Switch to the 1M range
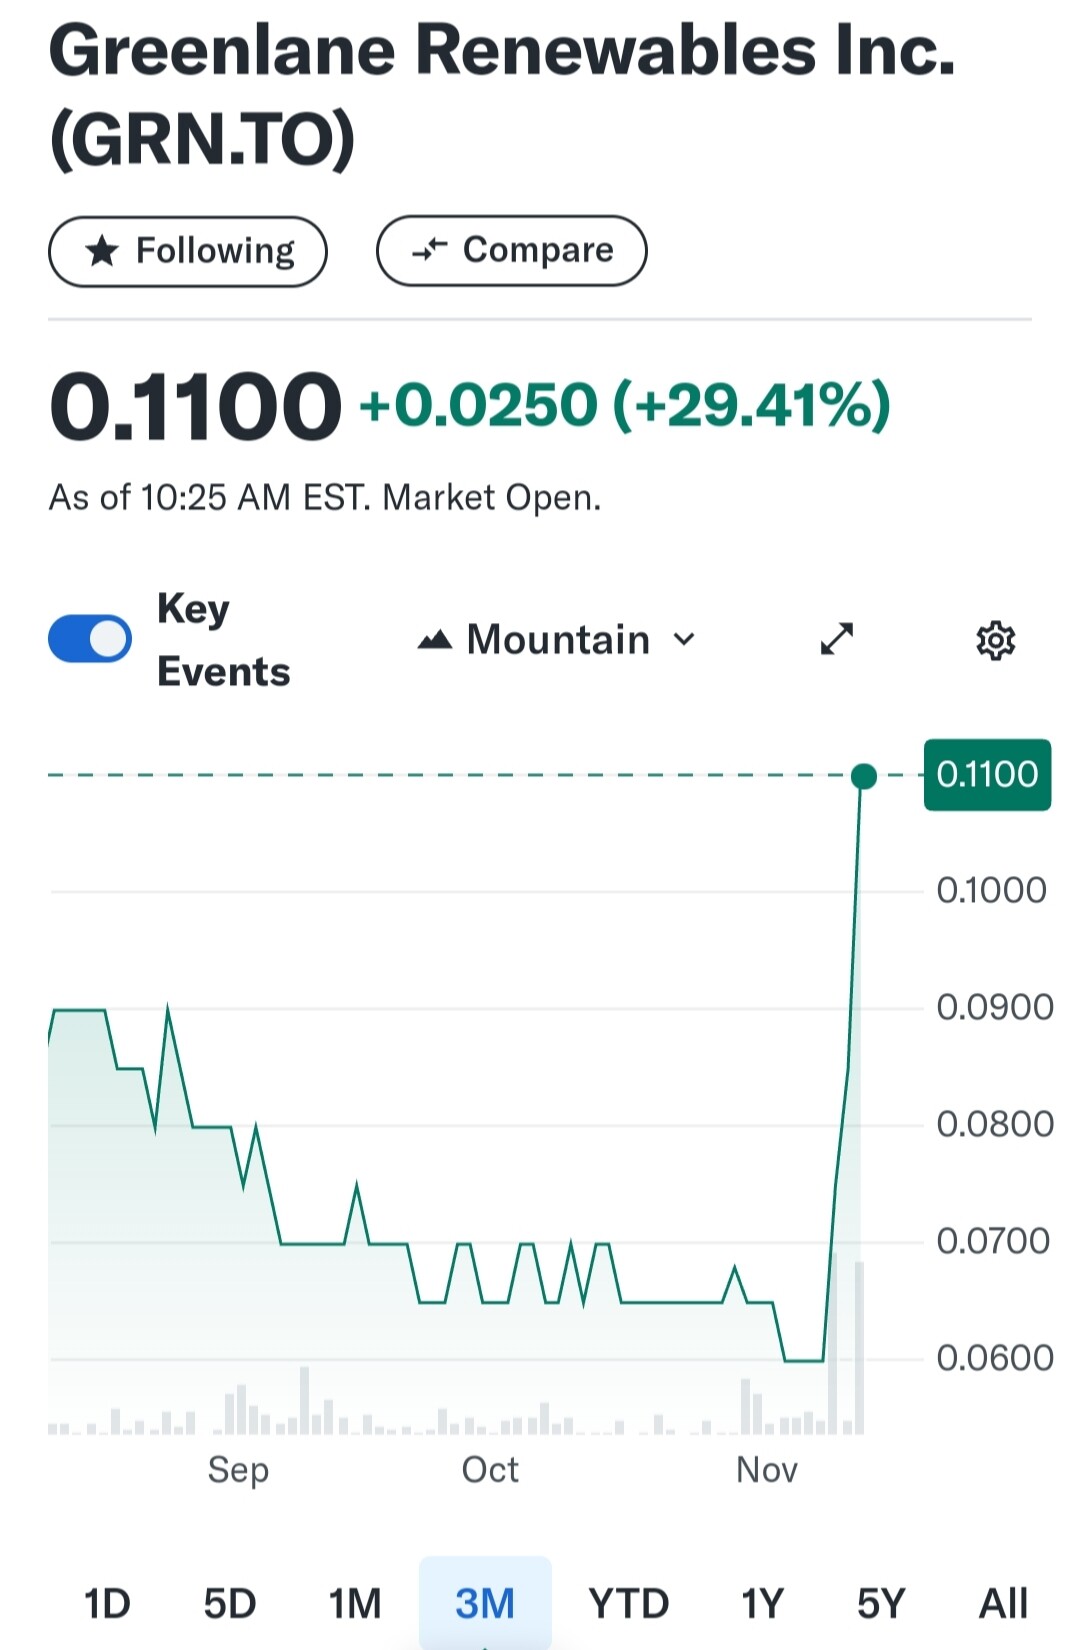Viewport: 1078px width, 1650px height. (355, 1603)
